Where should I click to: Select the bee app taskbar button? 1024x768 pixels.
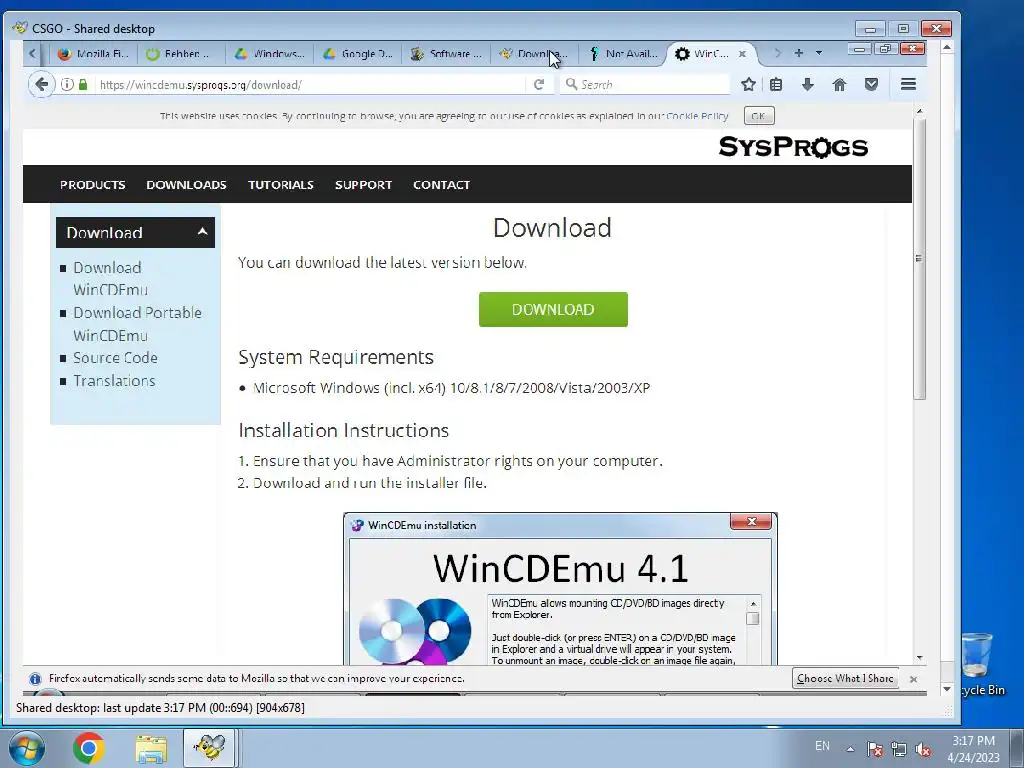pos(209,748)
